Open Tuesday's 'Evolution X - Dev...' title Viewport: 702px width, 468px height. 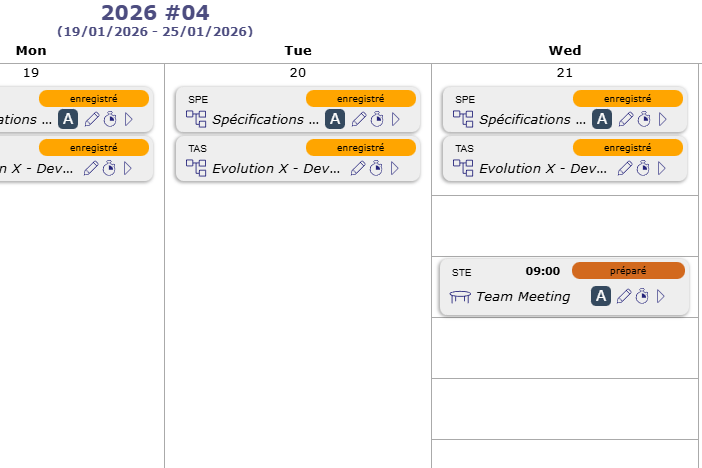pos(276,168)
